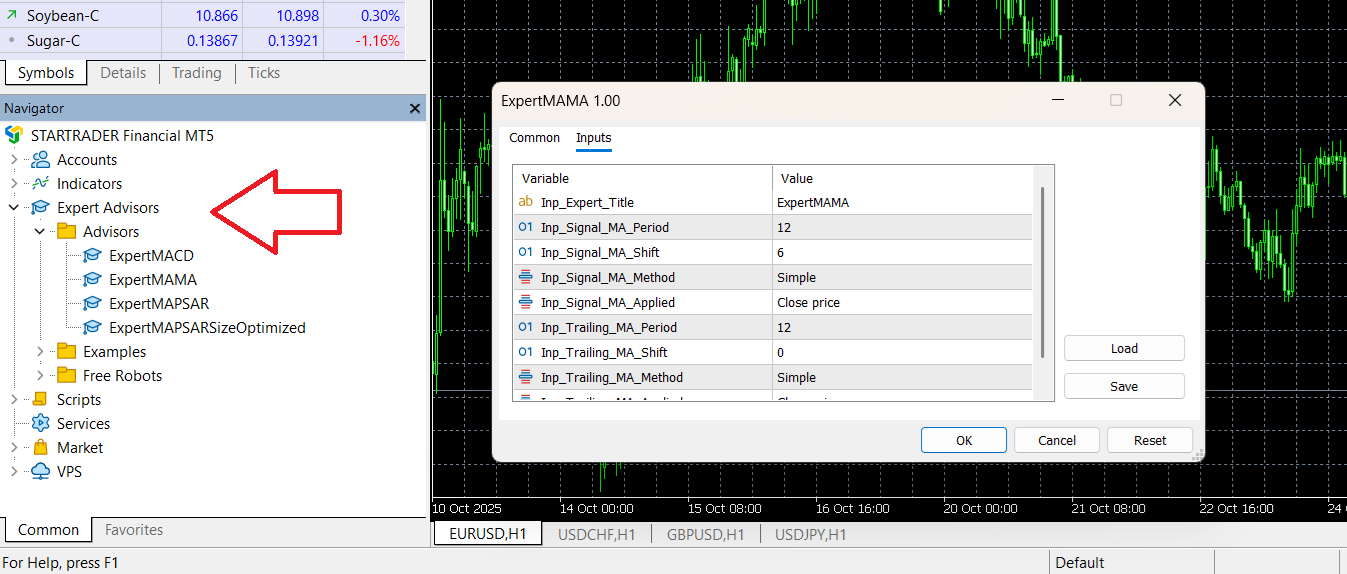Click the 01 icon beside Inp_Signal_MA_Period
This screenshot has width=1347, height=574.
[526, 227]
